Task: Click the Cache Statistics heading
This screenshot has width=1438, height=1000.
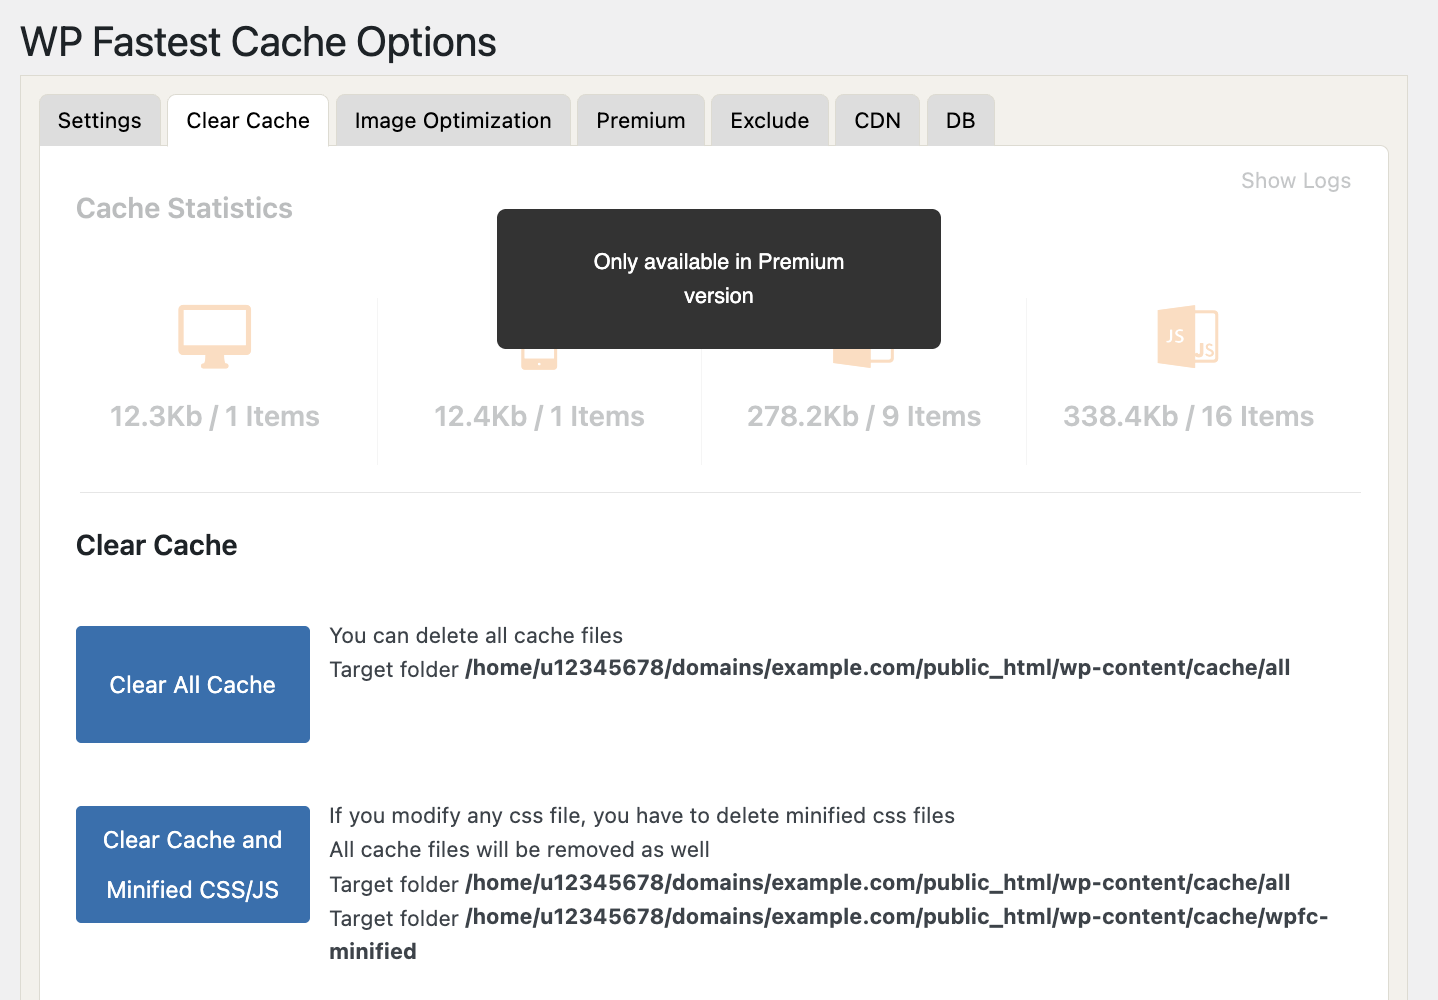Action: click(184, 208)
